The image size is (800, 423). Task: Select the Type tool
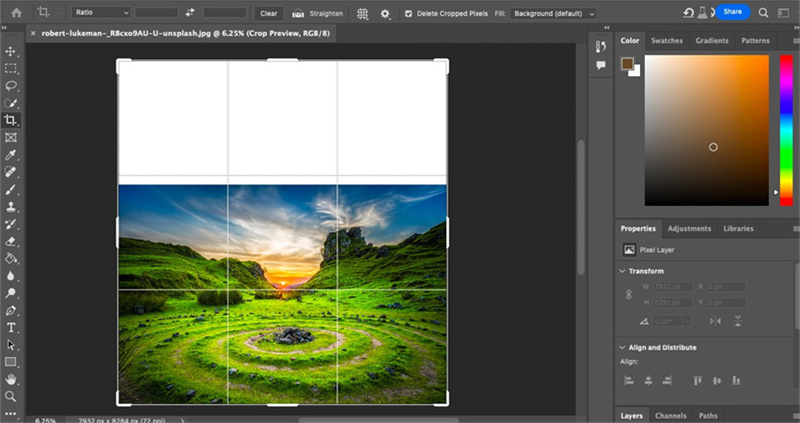pos(11,327)
